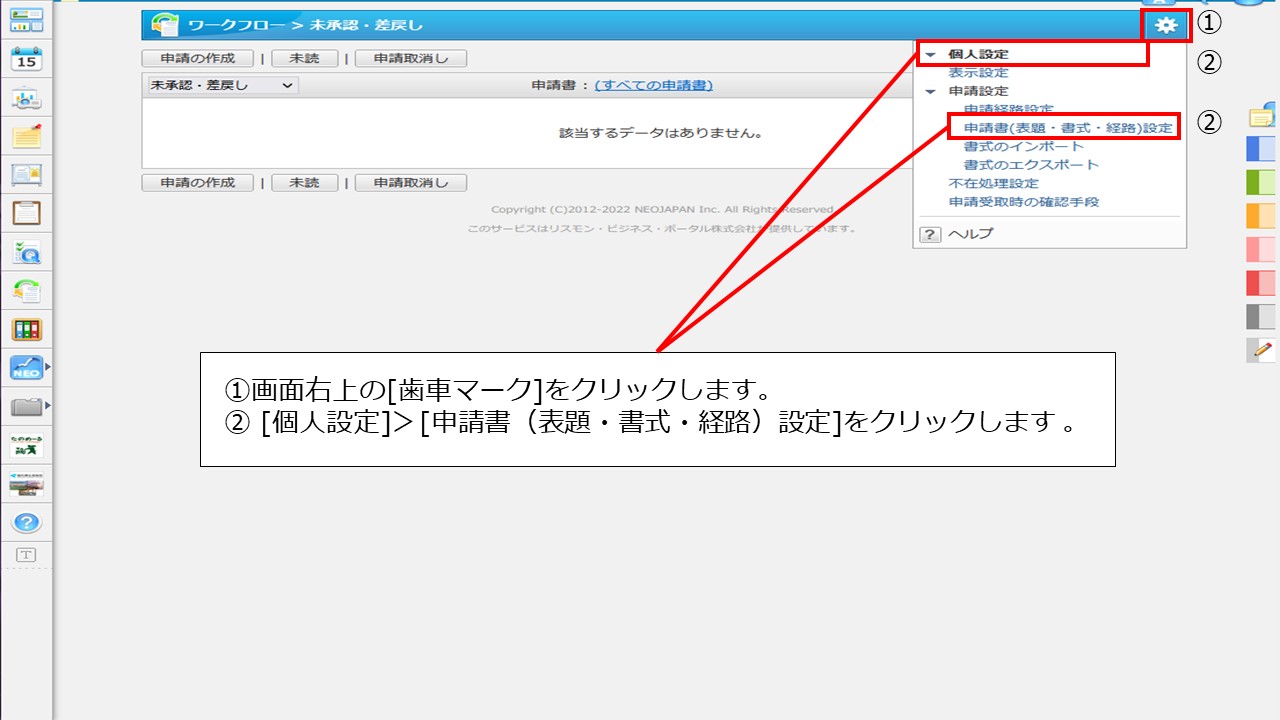Select the green color swatch
1280x720 pixels.
point(1261,182)
